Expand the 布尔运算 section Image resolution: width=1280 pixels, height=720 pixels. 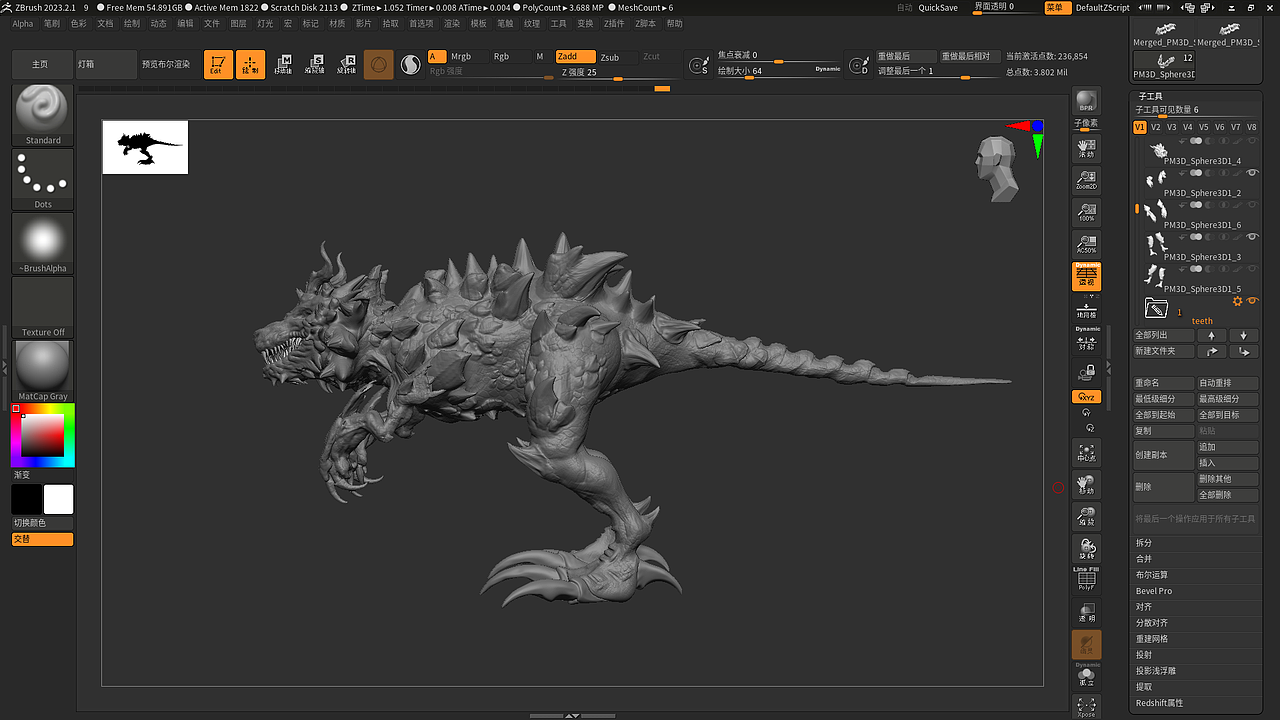click(x=1152, y=575)
